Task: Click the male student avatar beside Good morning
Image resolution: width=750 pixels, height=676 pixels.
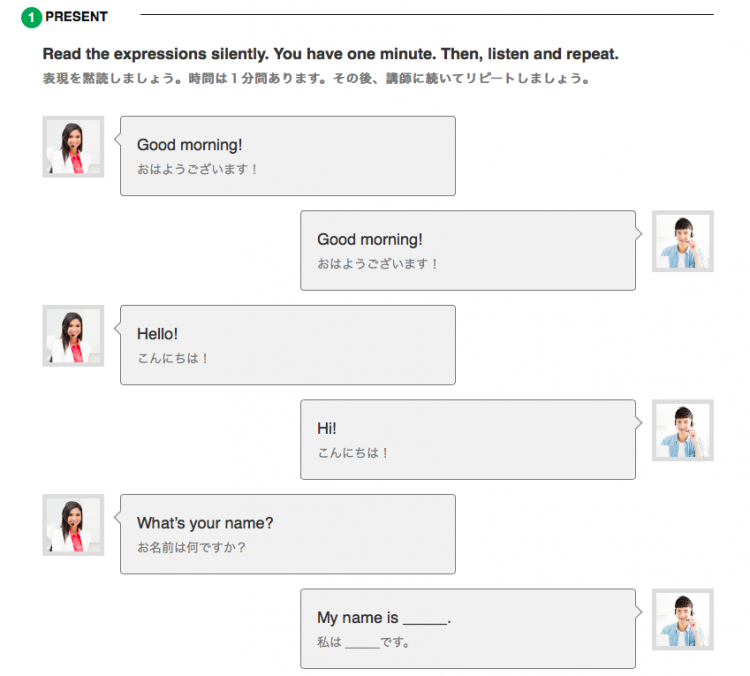Action: click(683, 241)
